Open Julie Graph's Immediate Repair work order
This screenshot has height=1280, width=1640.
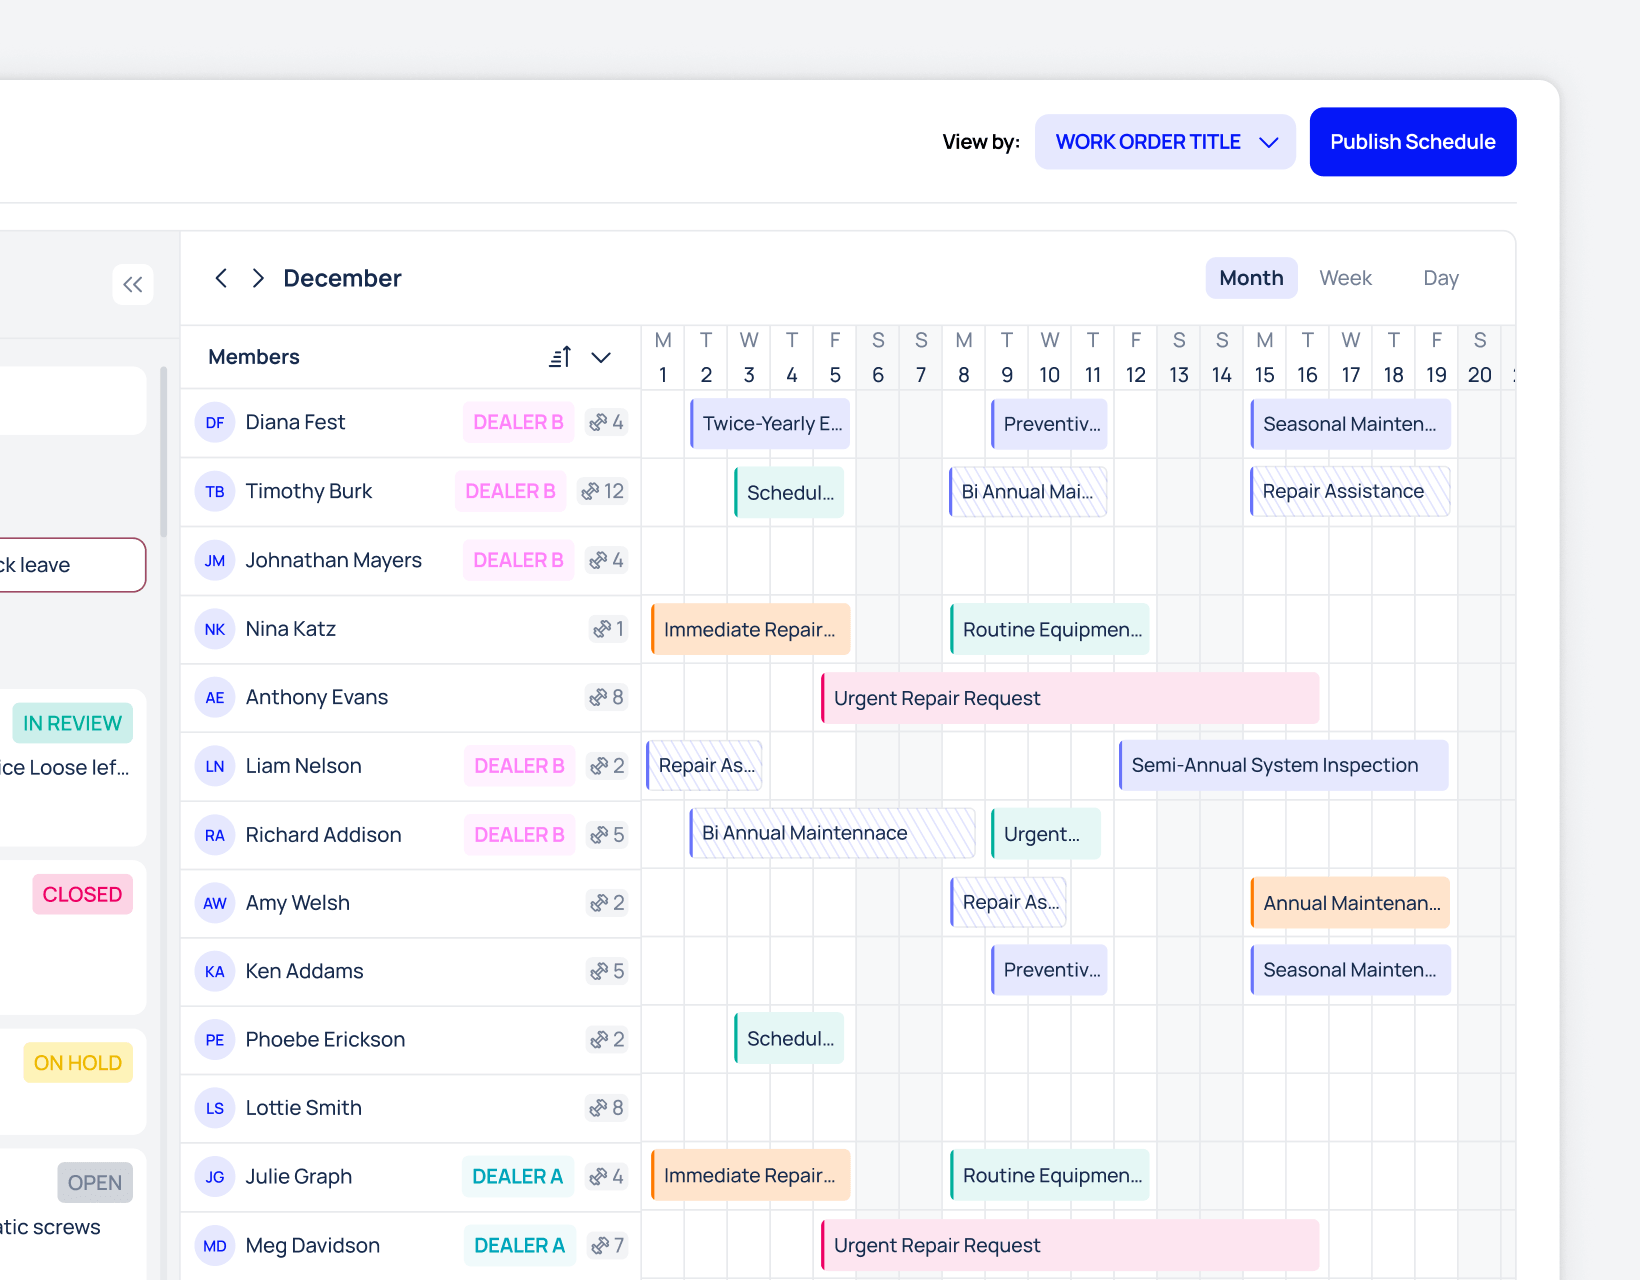(751, 1175)
